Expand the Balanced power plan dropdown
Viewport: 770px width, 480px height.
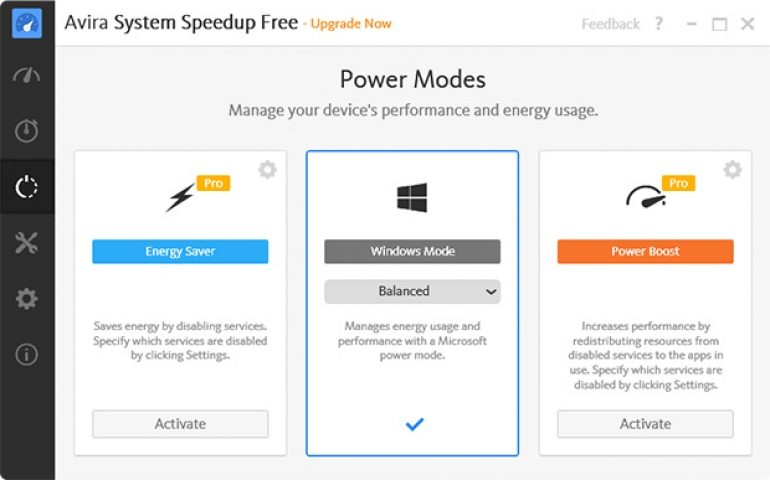click(x=412, y=291)
